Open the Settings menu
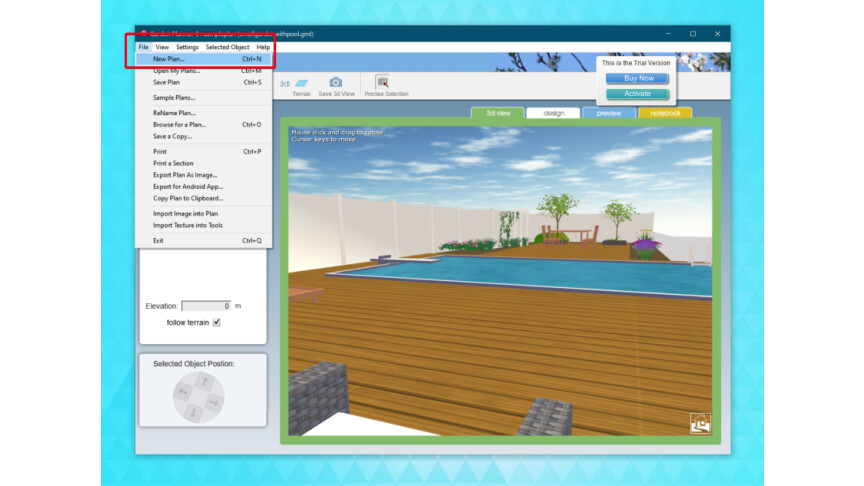The width and height of the screenshot is (864, 486). coord(187,47)
